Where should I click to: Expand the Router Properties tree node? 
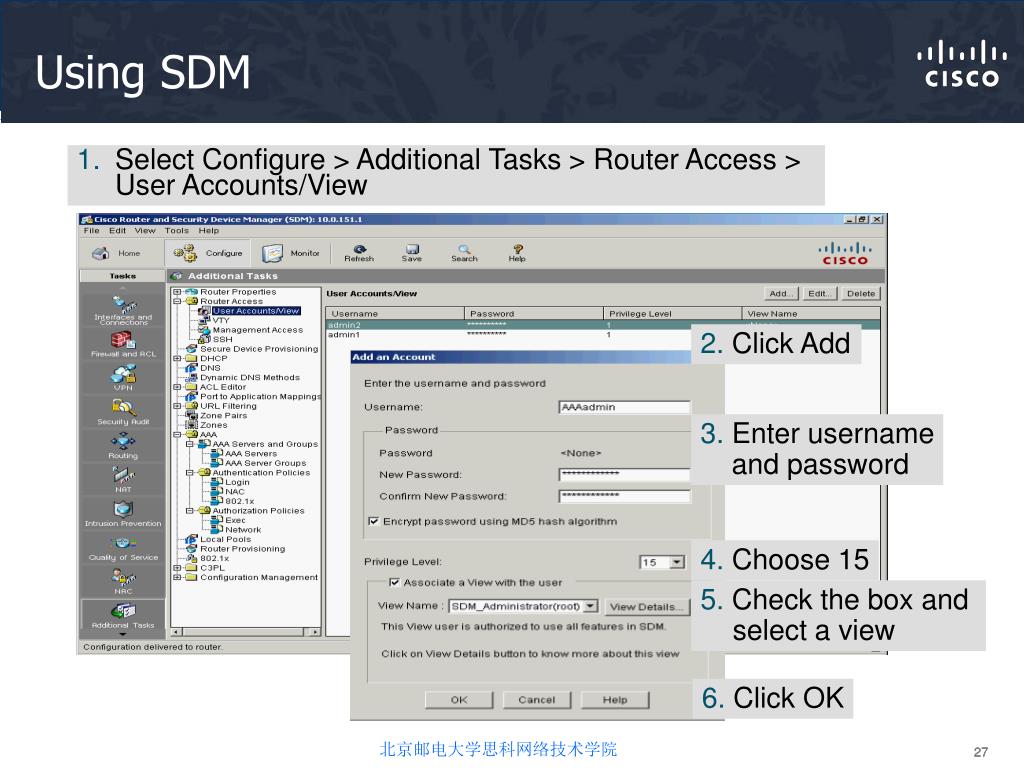(177, 292)
